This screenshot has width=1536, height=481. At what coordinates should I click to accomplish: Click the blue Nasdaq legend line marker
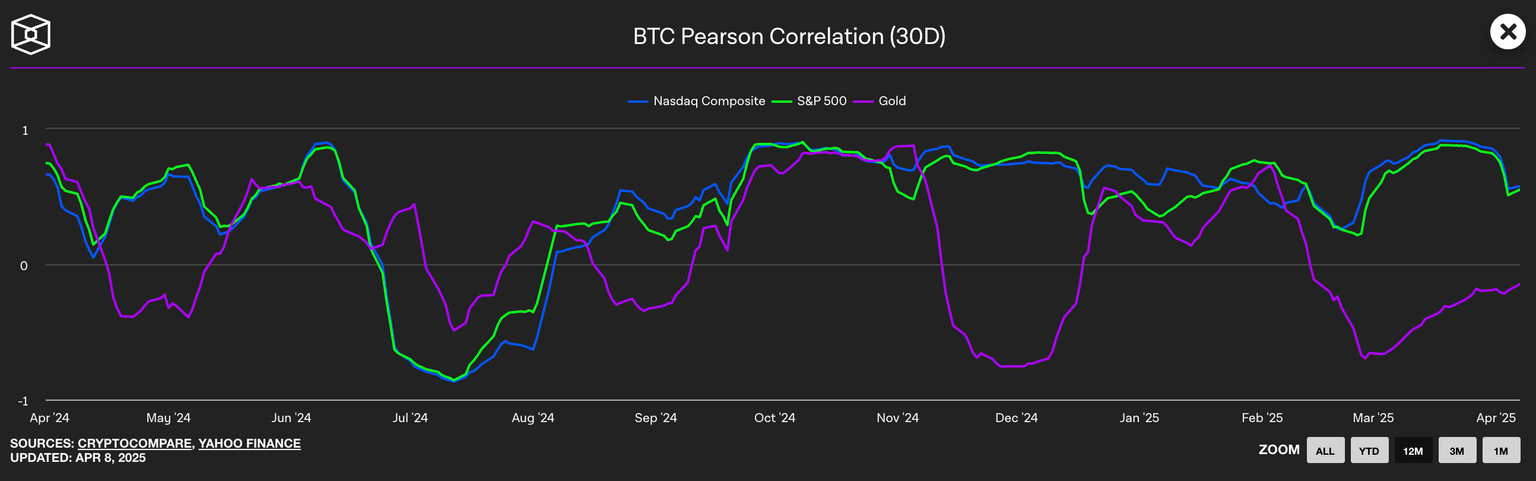638,101
